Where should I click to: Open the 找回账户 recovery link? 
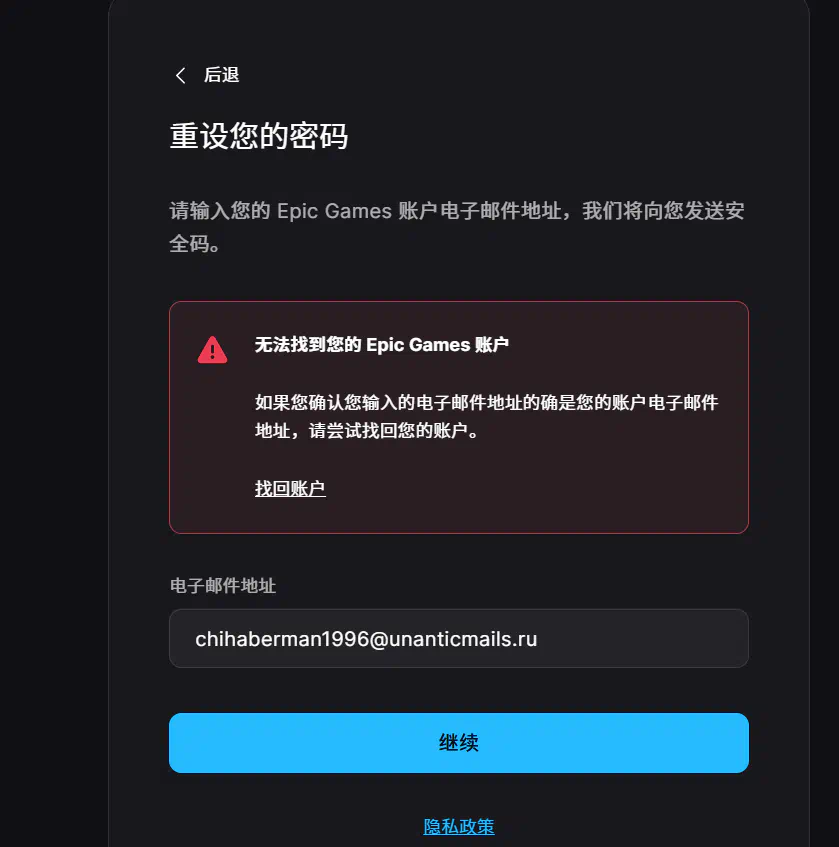(290, 488)
